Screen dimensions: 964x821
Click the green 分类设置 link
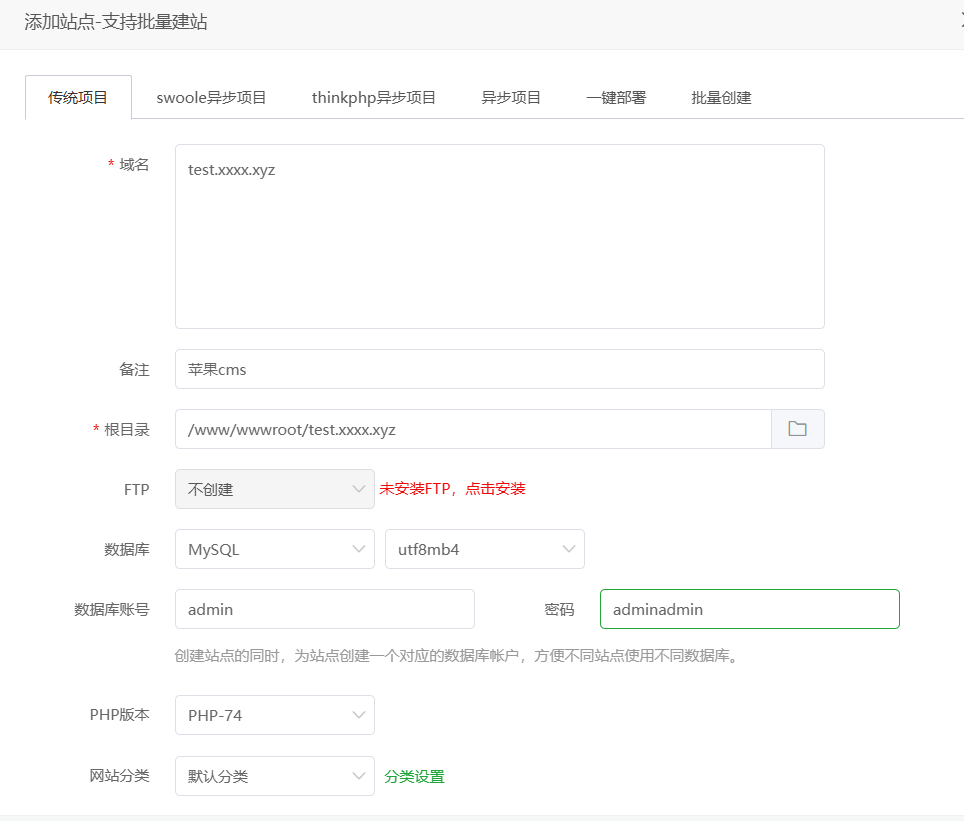pyautogui.click(x=414, y=777)
